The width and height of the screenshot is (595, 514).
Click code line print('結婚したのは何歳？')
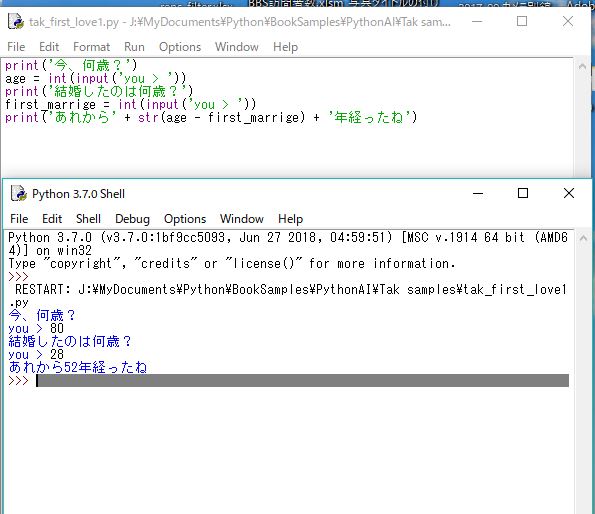99,91
